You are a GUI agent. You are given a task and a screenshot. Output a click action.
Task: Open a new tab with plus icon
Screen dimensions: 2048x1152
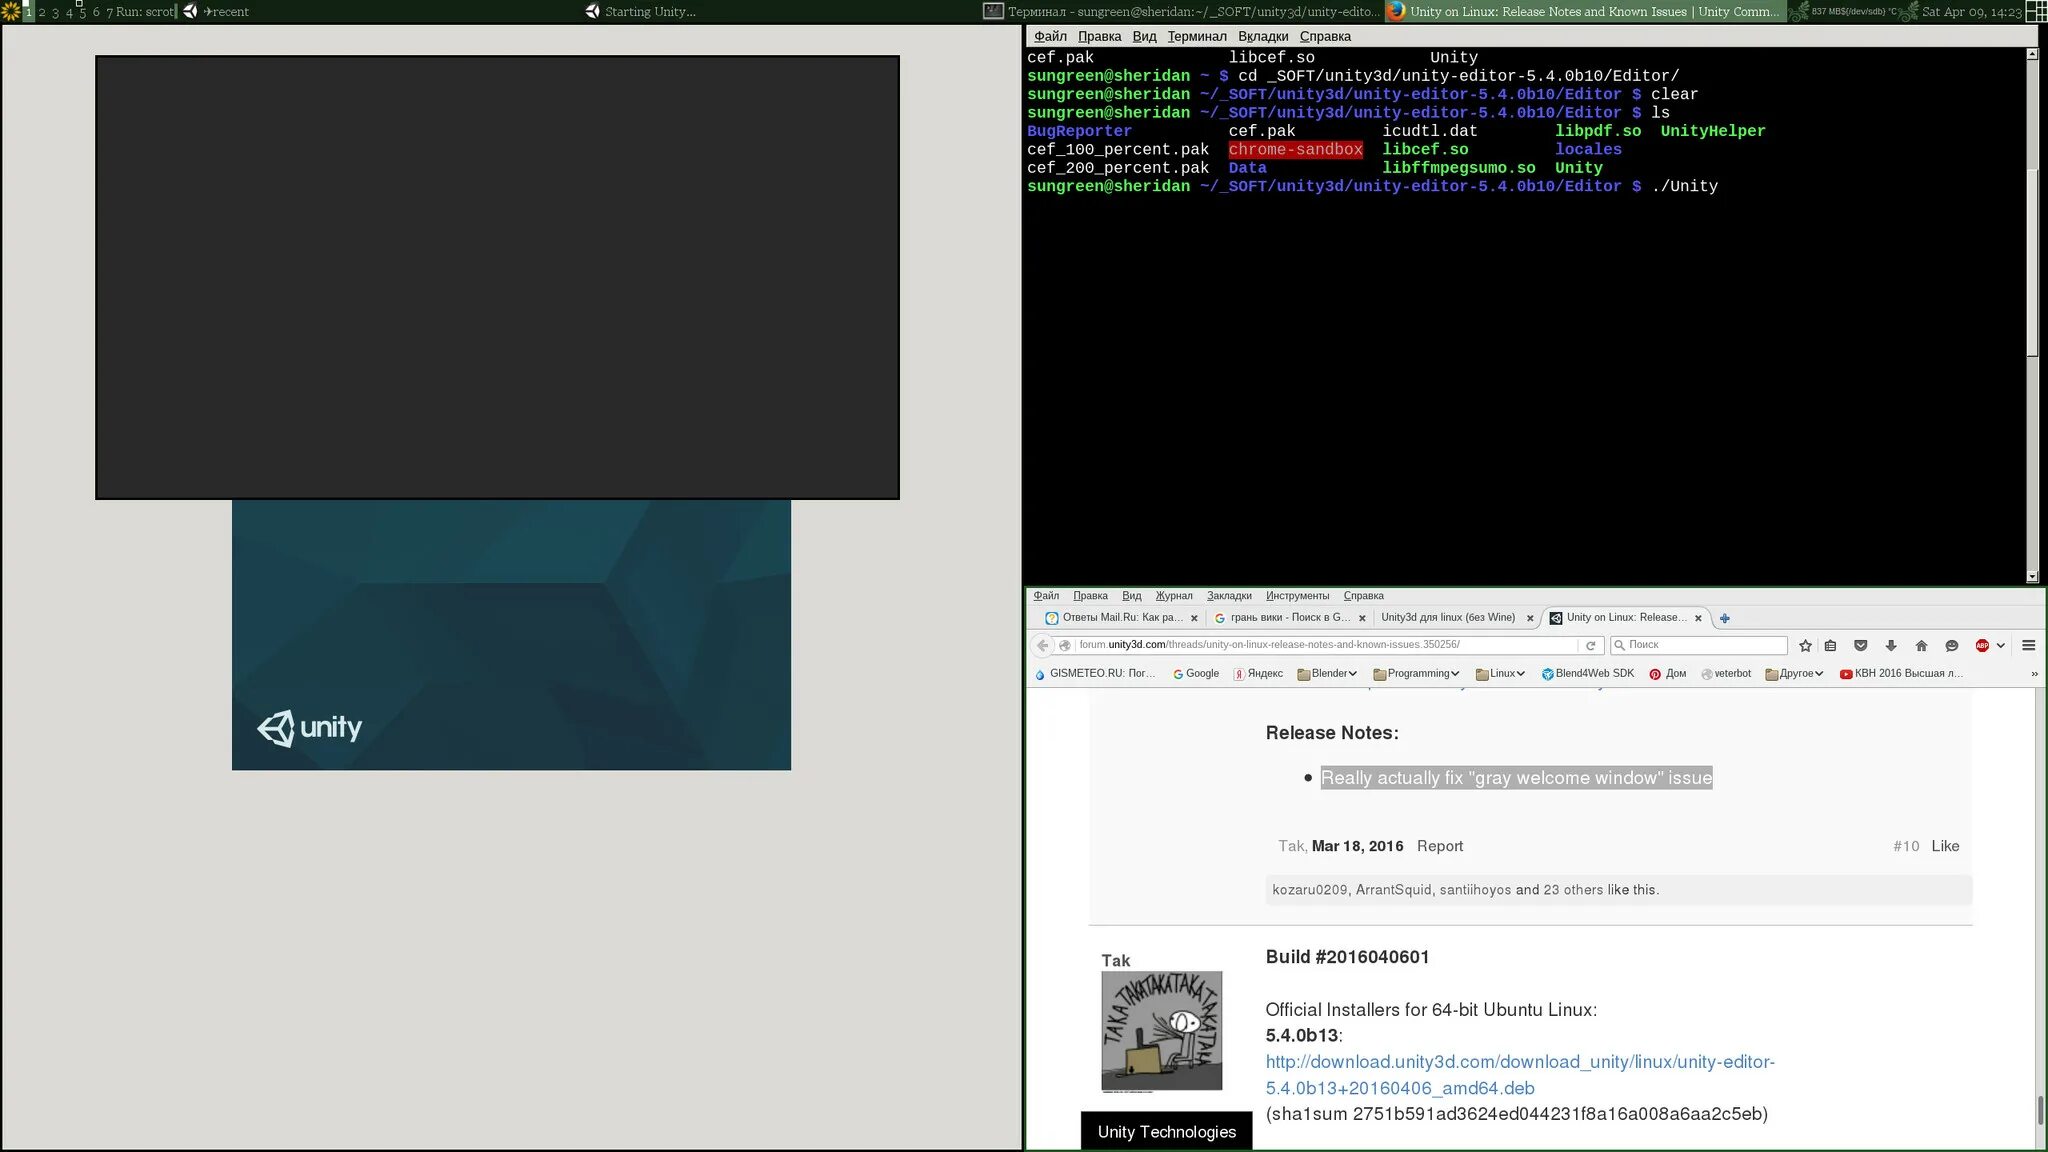pos(1725,618)
